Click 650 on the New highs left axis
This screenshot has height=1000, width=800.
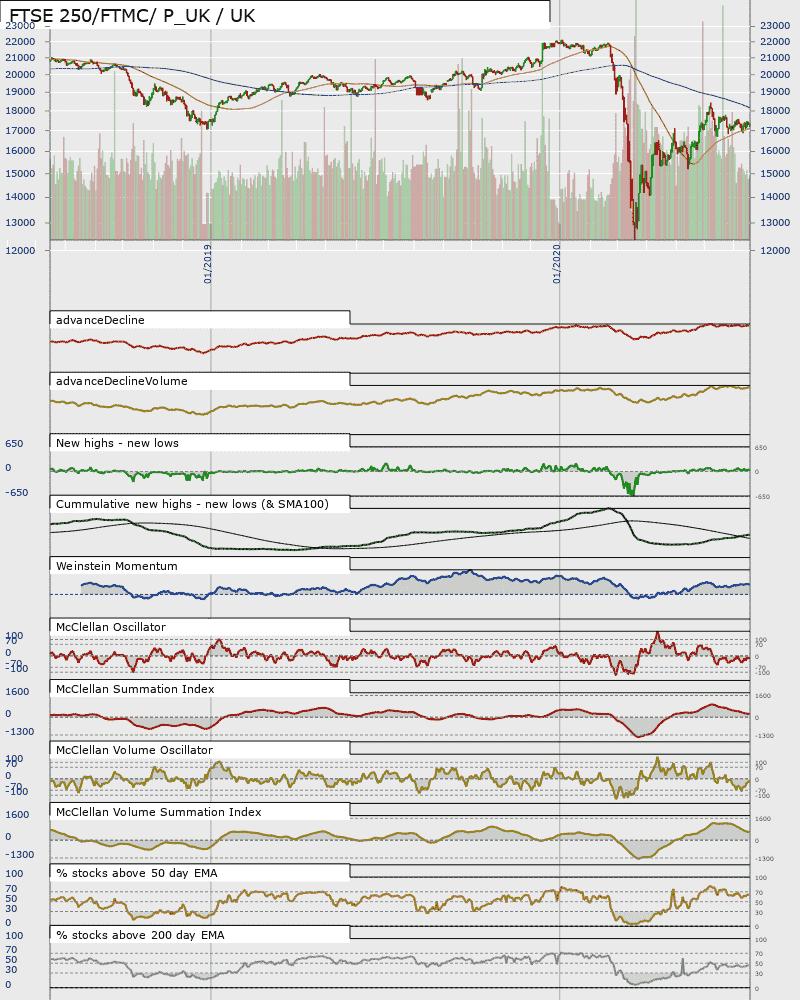point(14,444)
